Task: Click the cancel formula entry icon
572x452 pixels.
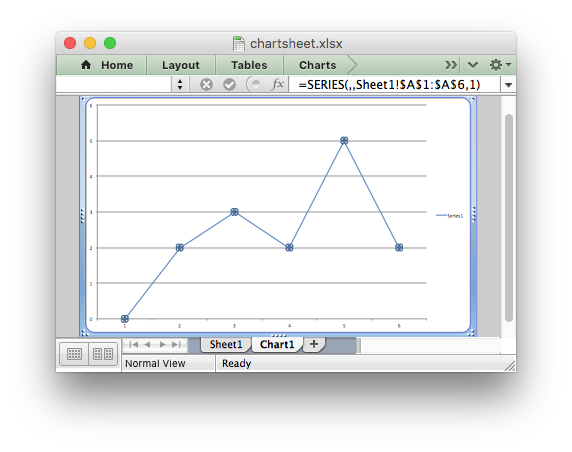Action: (206, 85)
